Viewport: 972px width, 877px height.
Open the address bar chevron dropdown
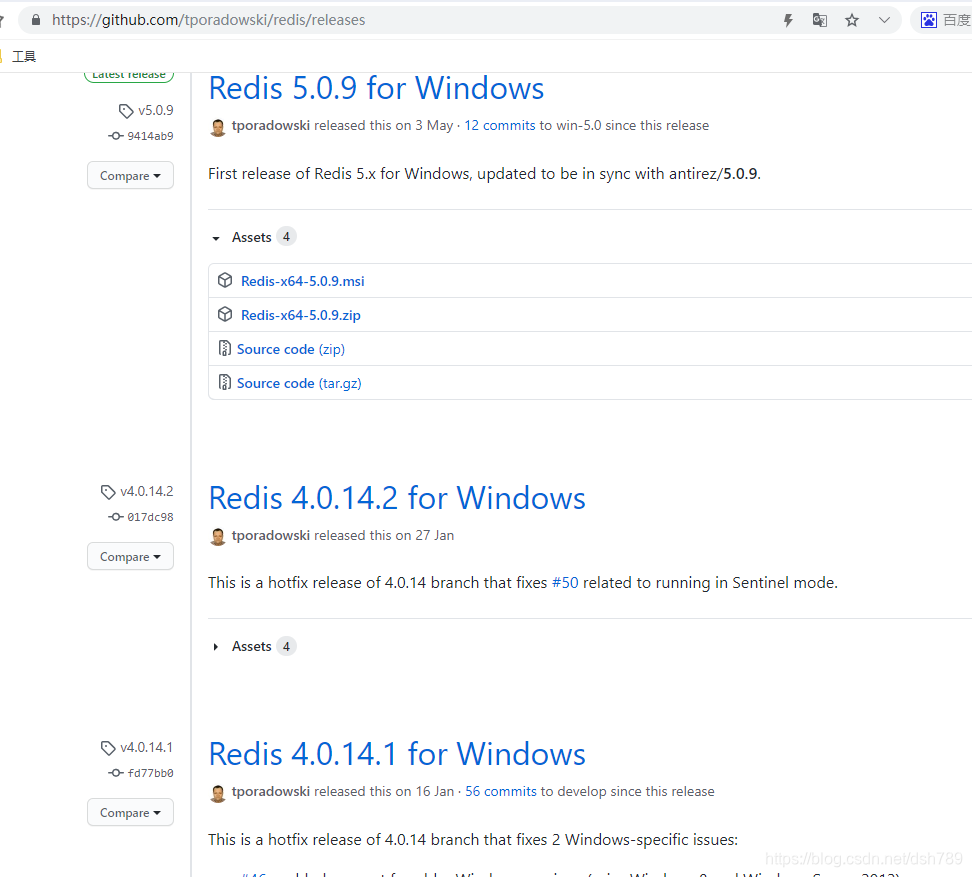click(x=884, y=20)
